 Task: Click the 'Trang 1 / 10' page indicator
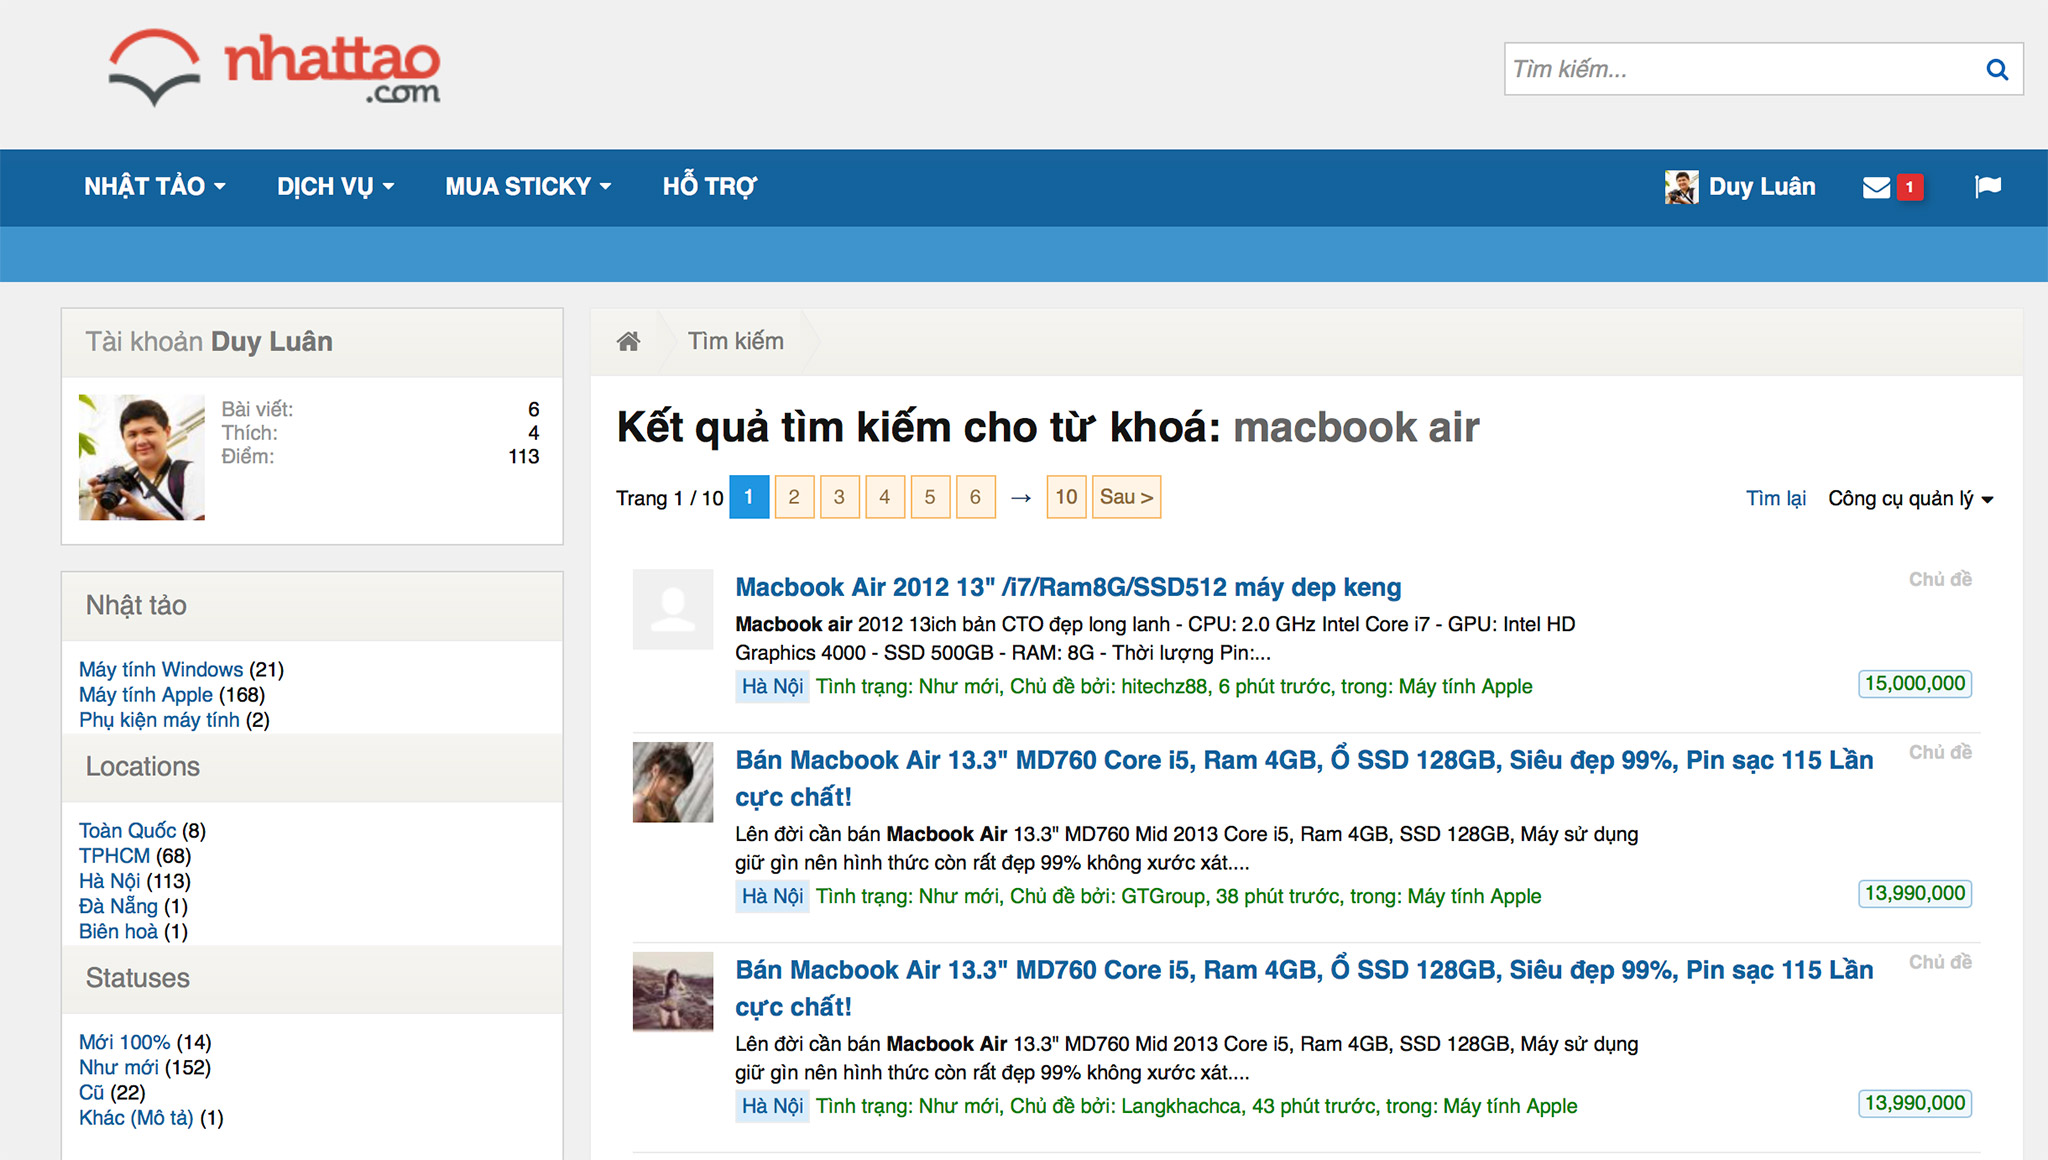click(x=670, y=498)
